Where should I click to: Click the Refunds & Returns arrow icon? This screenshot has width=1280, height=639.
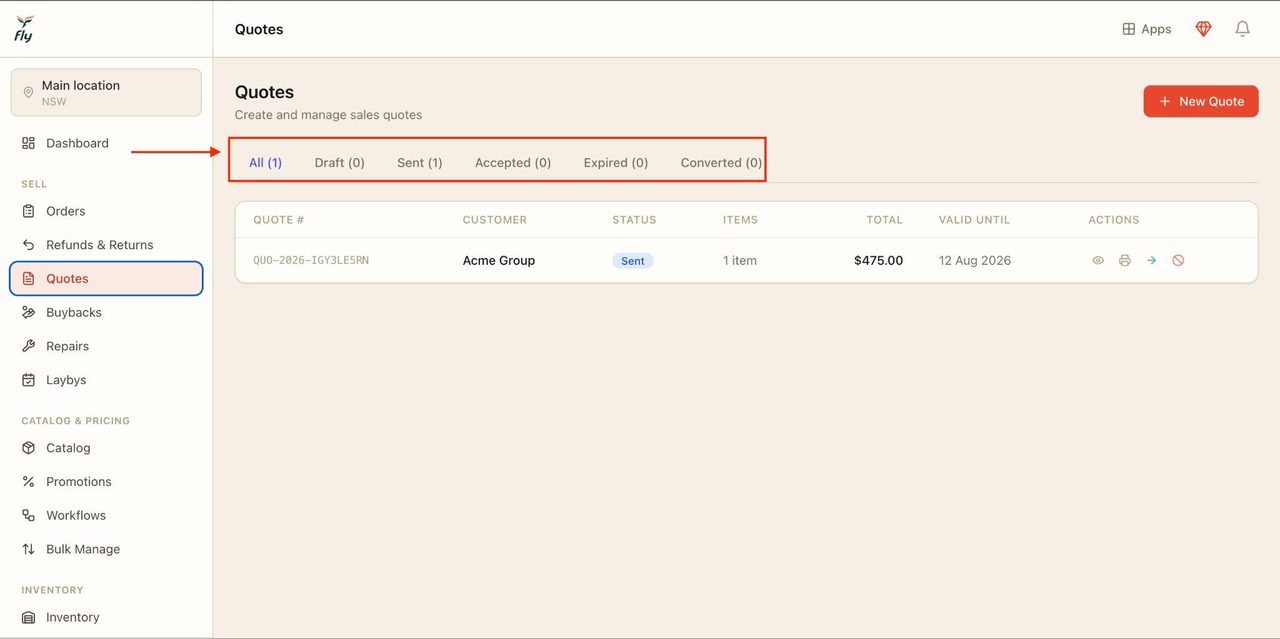(x=28, y=245)
